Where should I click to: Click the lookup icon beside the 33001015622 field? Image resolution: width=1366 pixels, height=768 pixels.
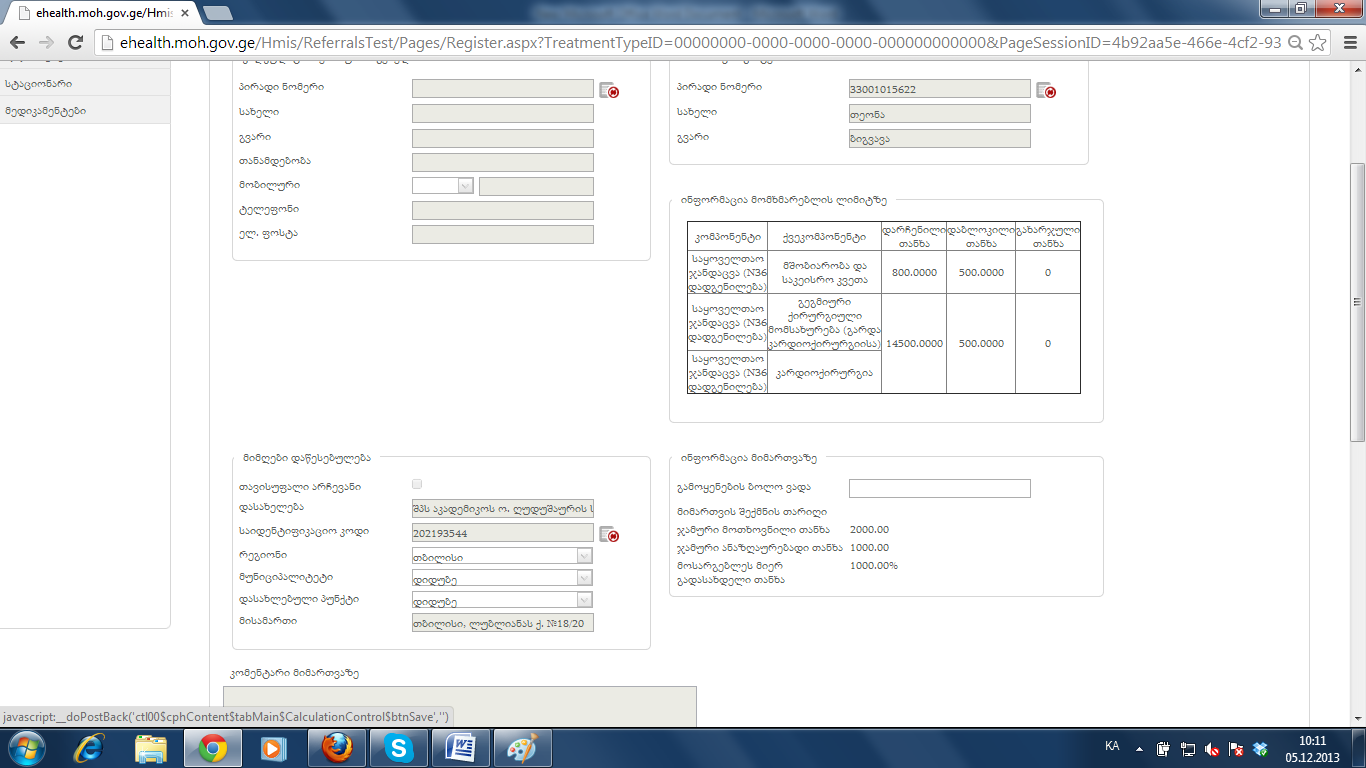pos(1045,90)
